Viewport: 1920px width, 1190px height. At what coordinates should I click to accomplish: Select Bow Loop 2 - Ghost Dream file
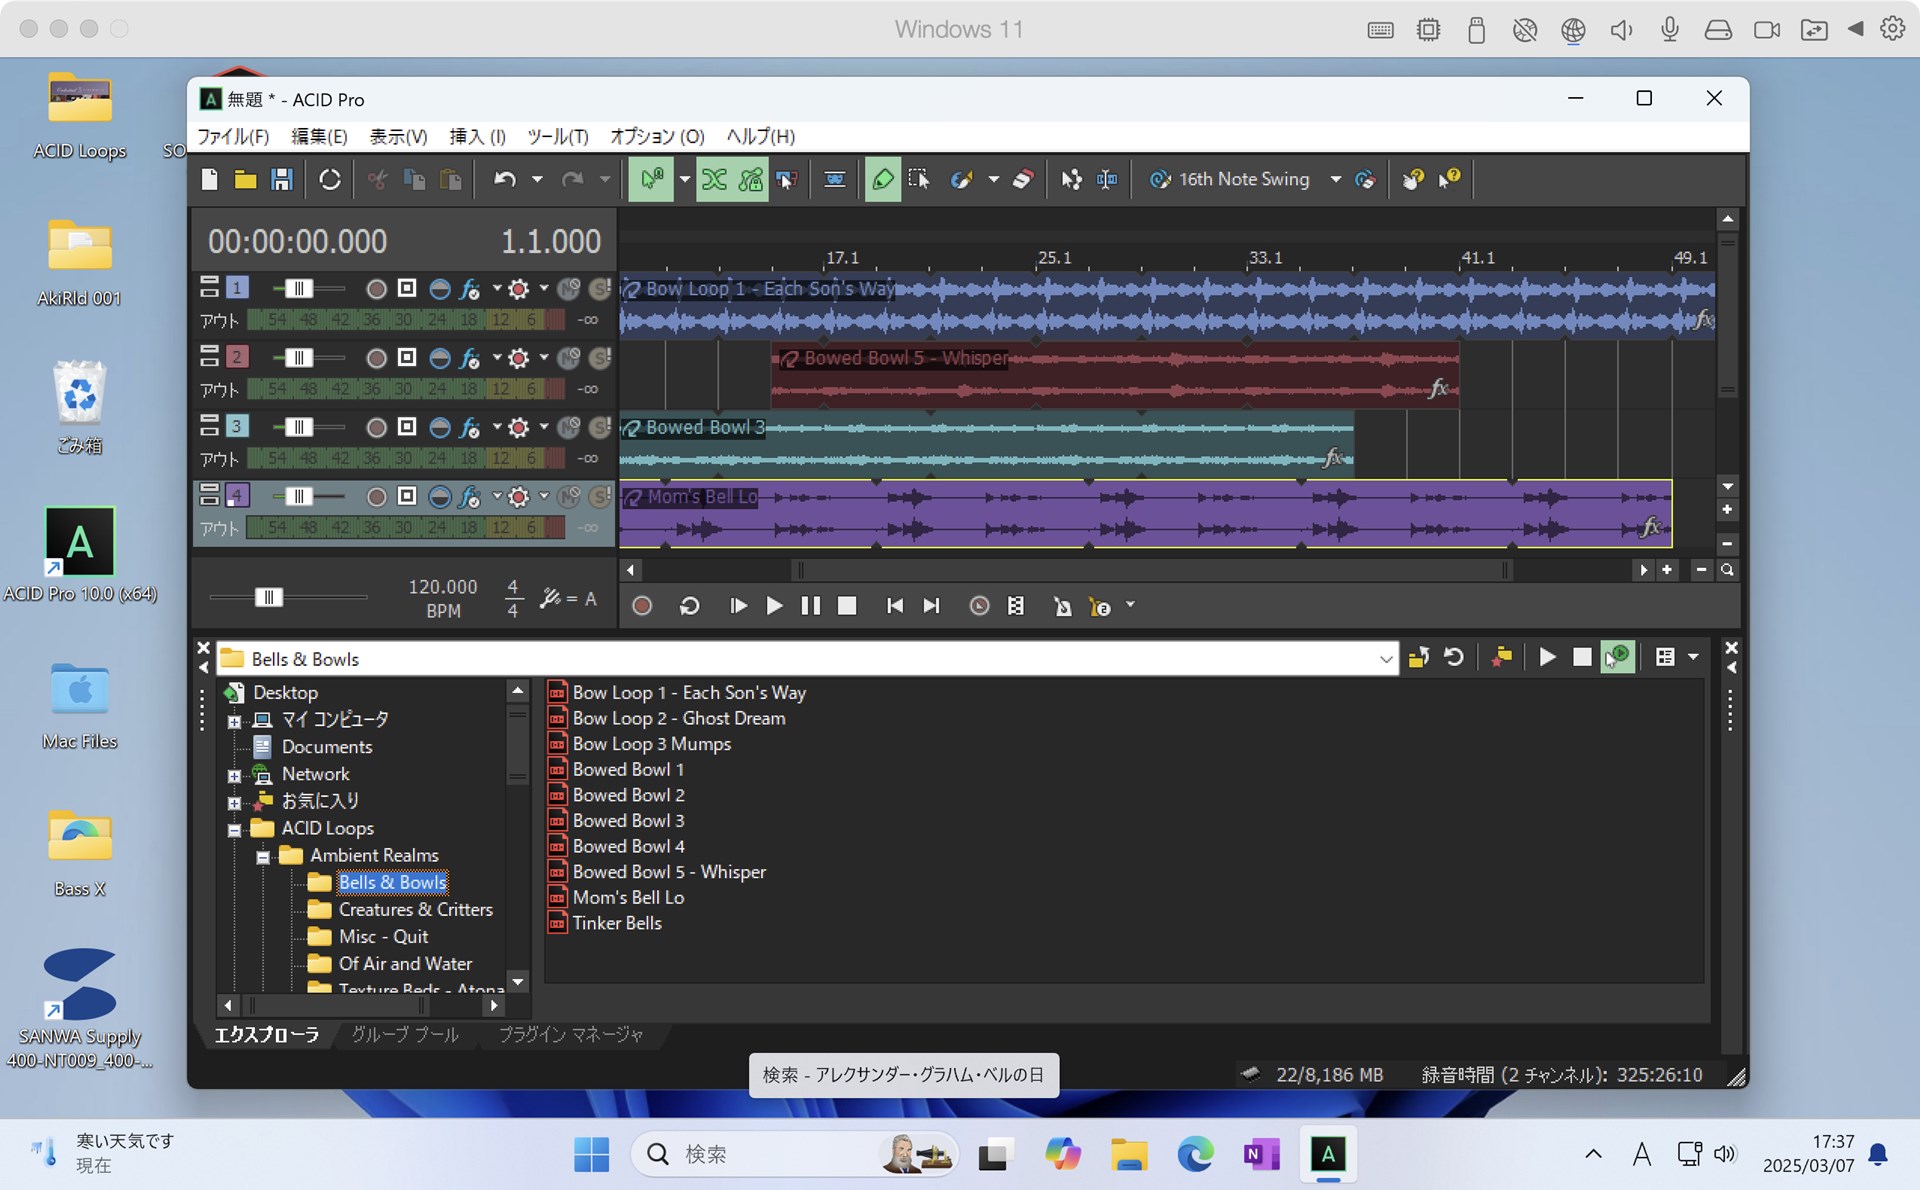click(679, 718)
